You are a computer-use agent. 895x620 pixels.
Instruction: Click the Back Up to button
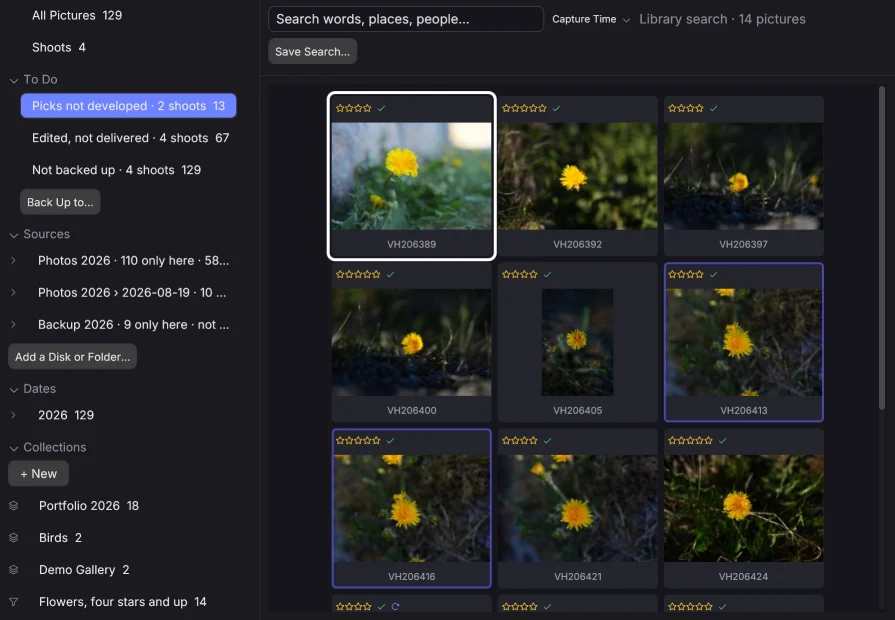[x=60, y=202]
